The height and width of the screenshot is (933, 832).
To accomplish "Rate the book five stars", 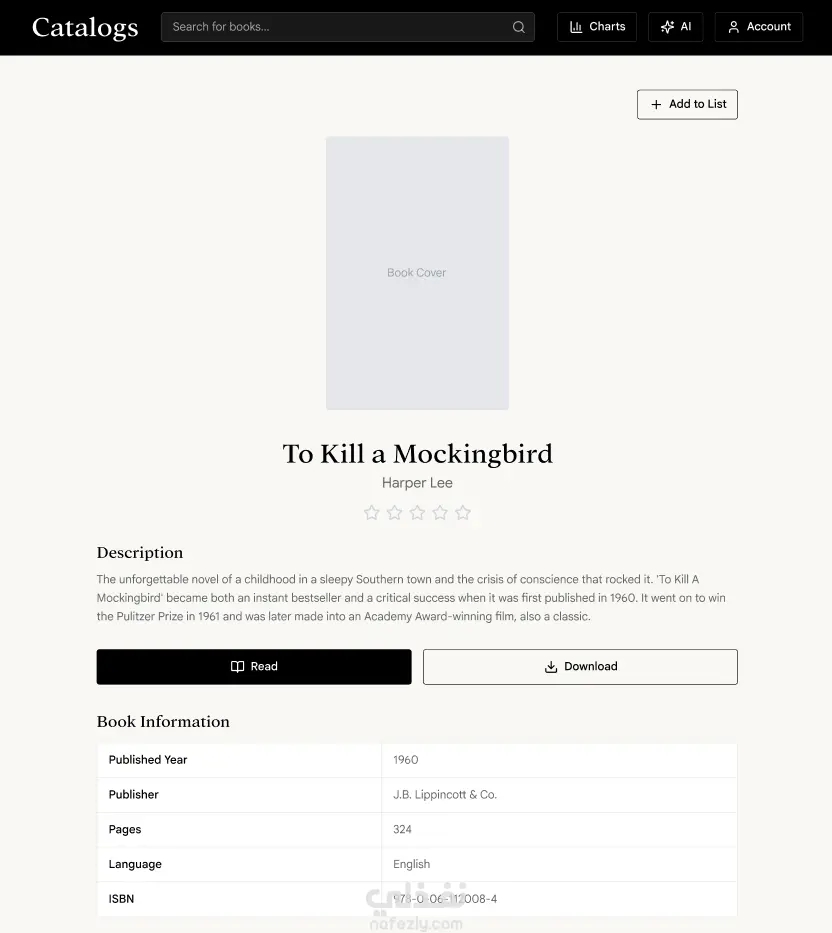I will (x=463, y=512).
